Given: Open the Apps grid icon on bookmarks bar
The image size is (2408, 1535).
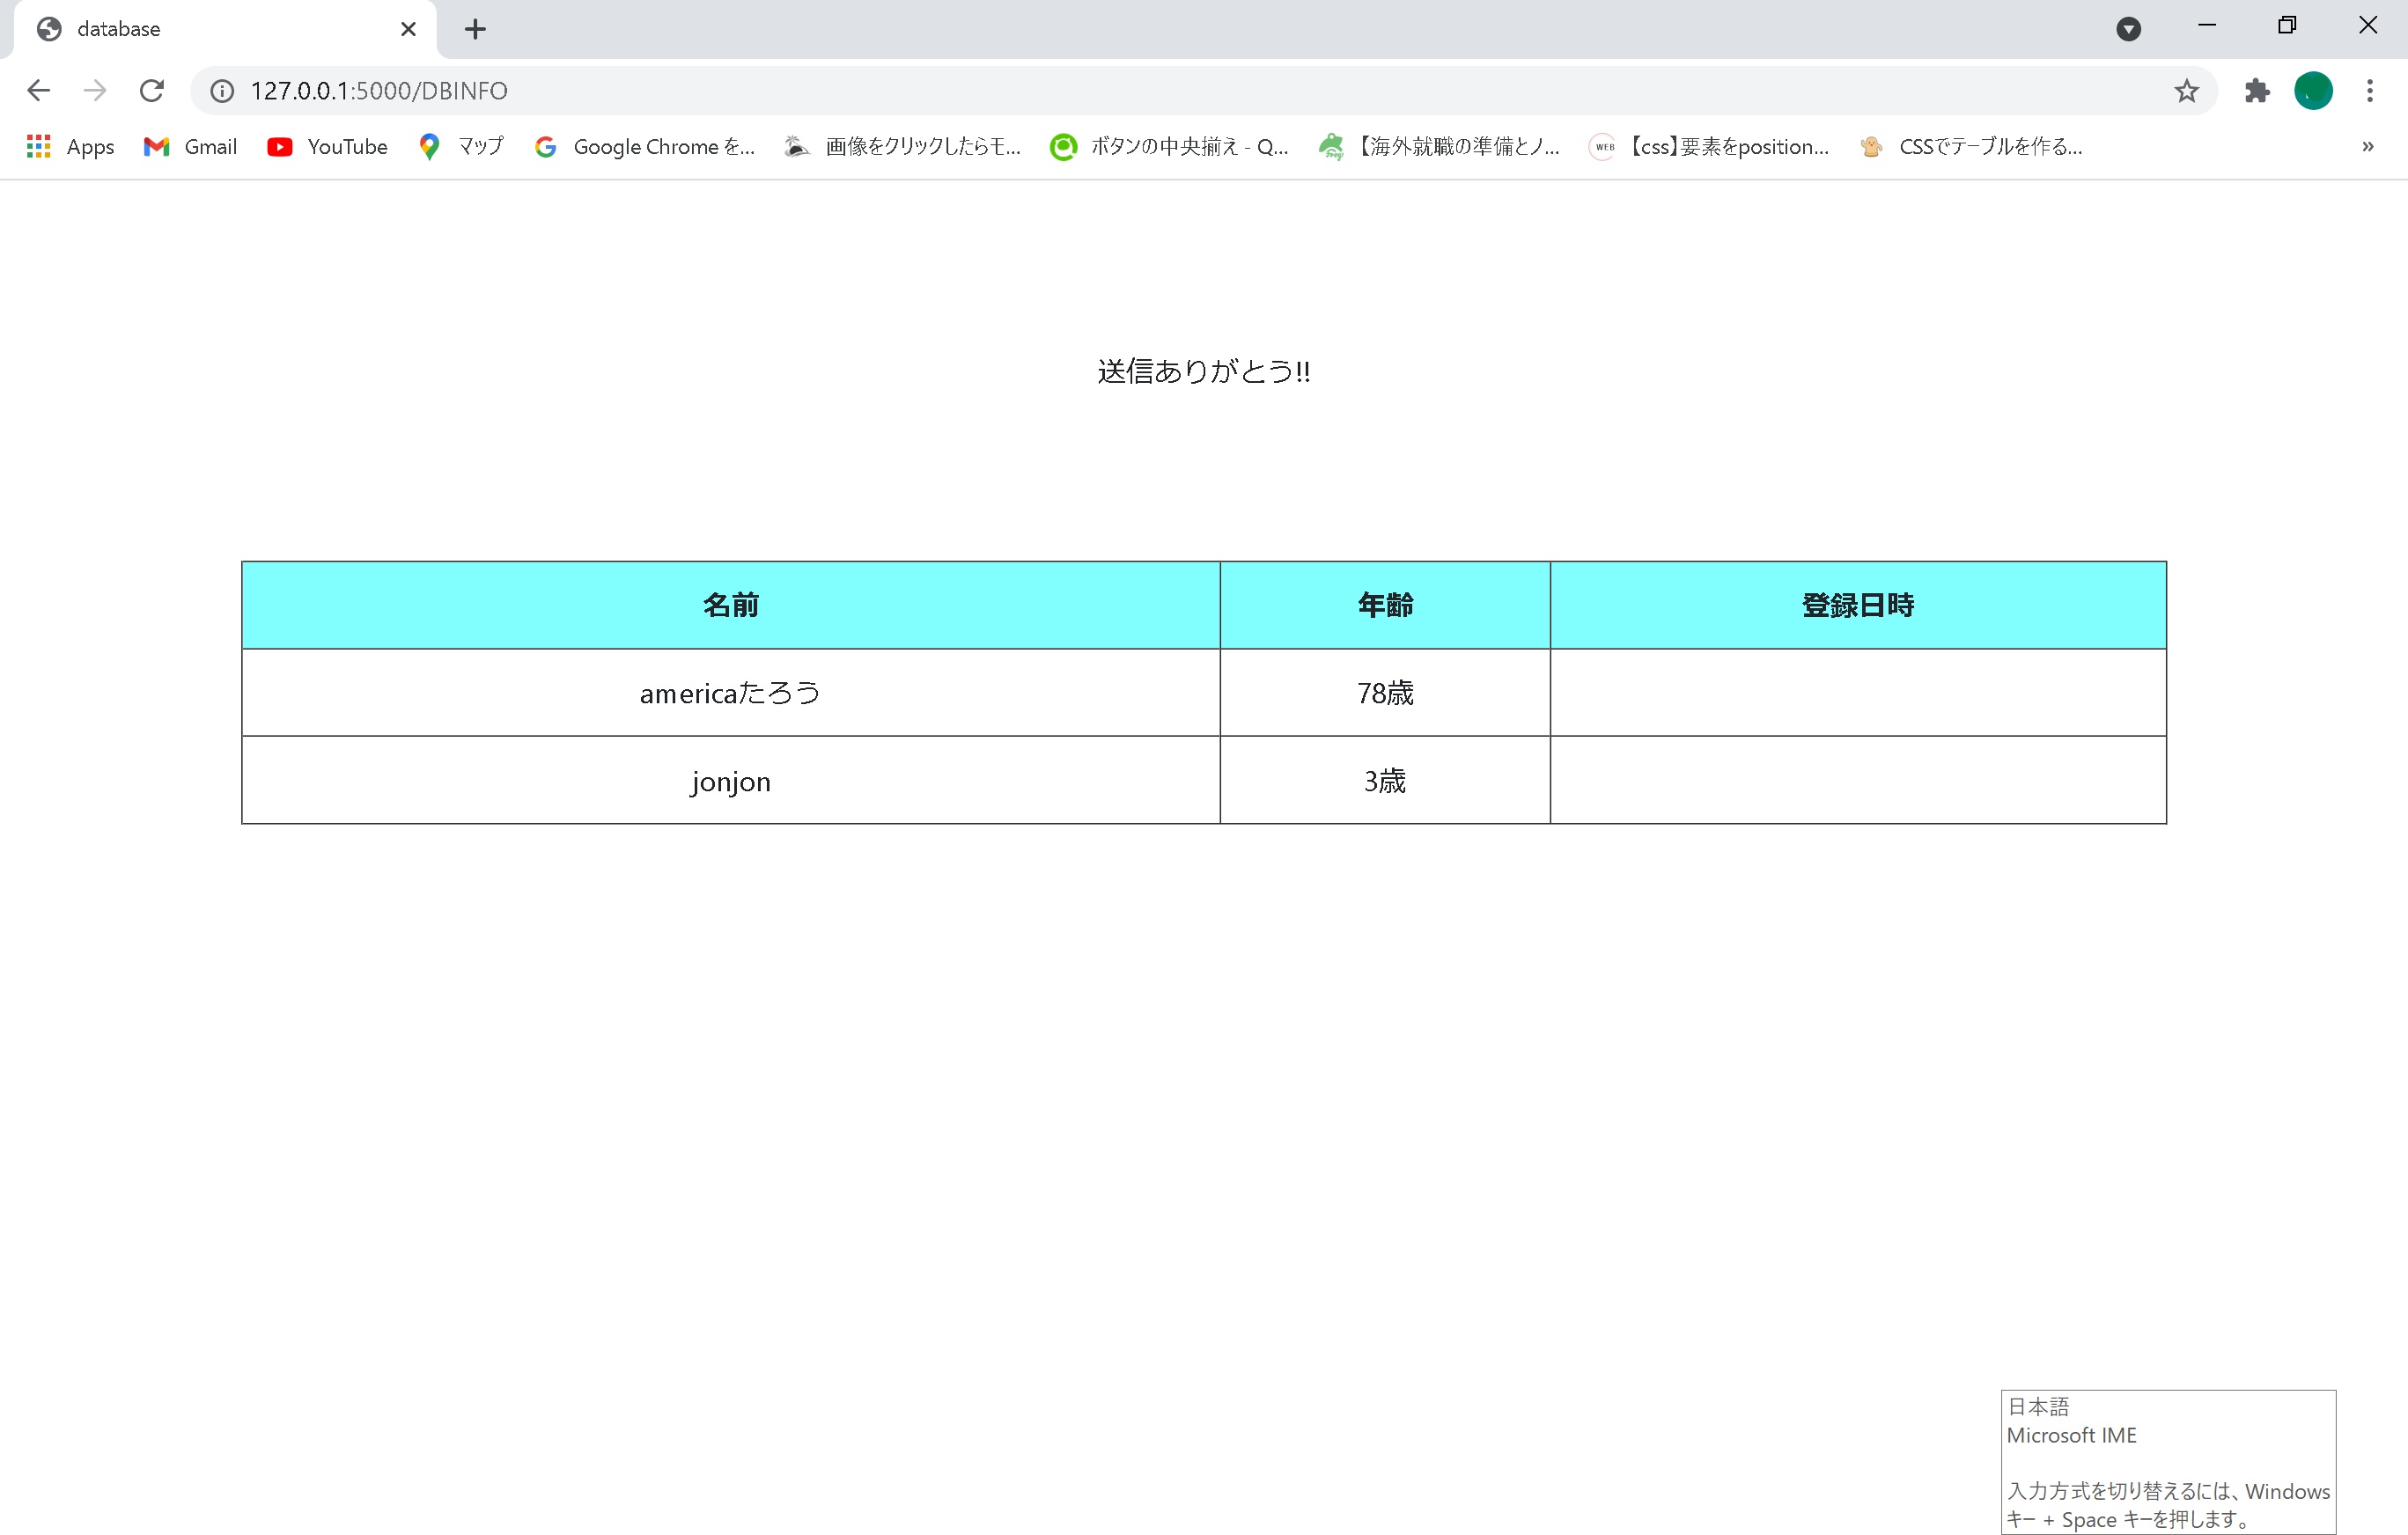Looking at the screenshot, I should (x=37, y=146).
